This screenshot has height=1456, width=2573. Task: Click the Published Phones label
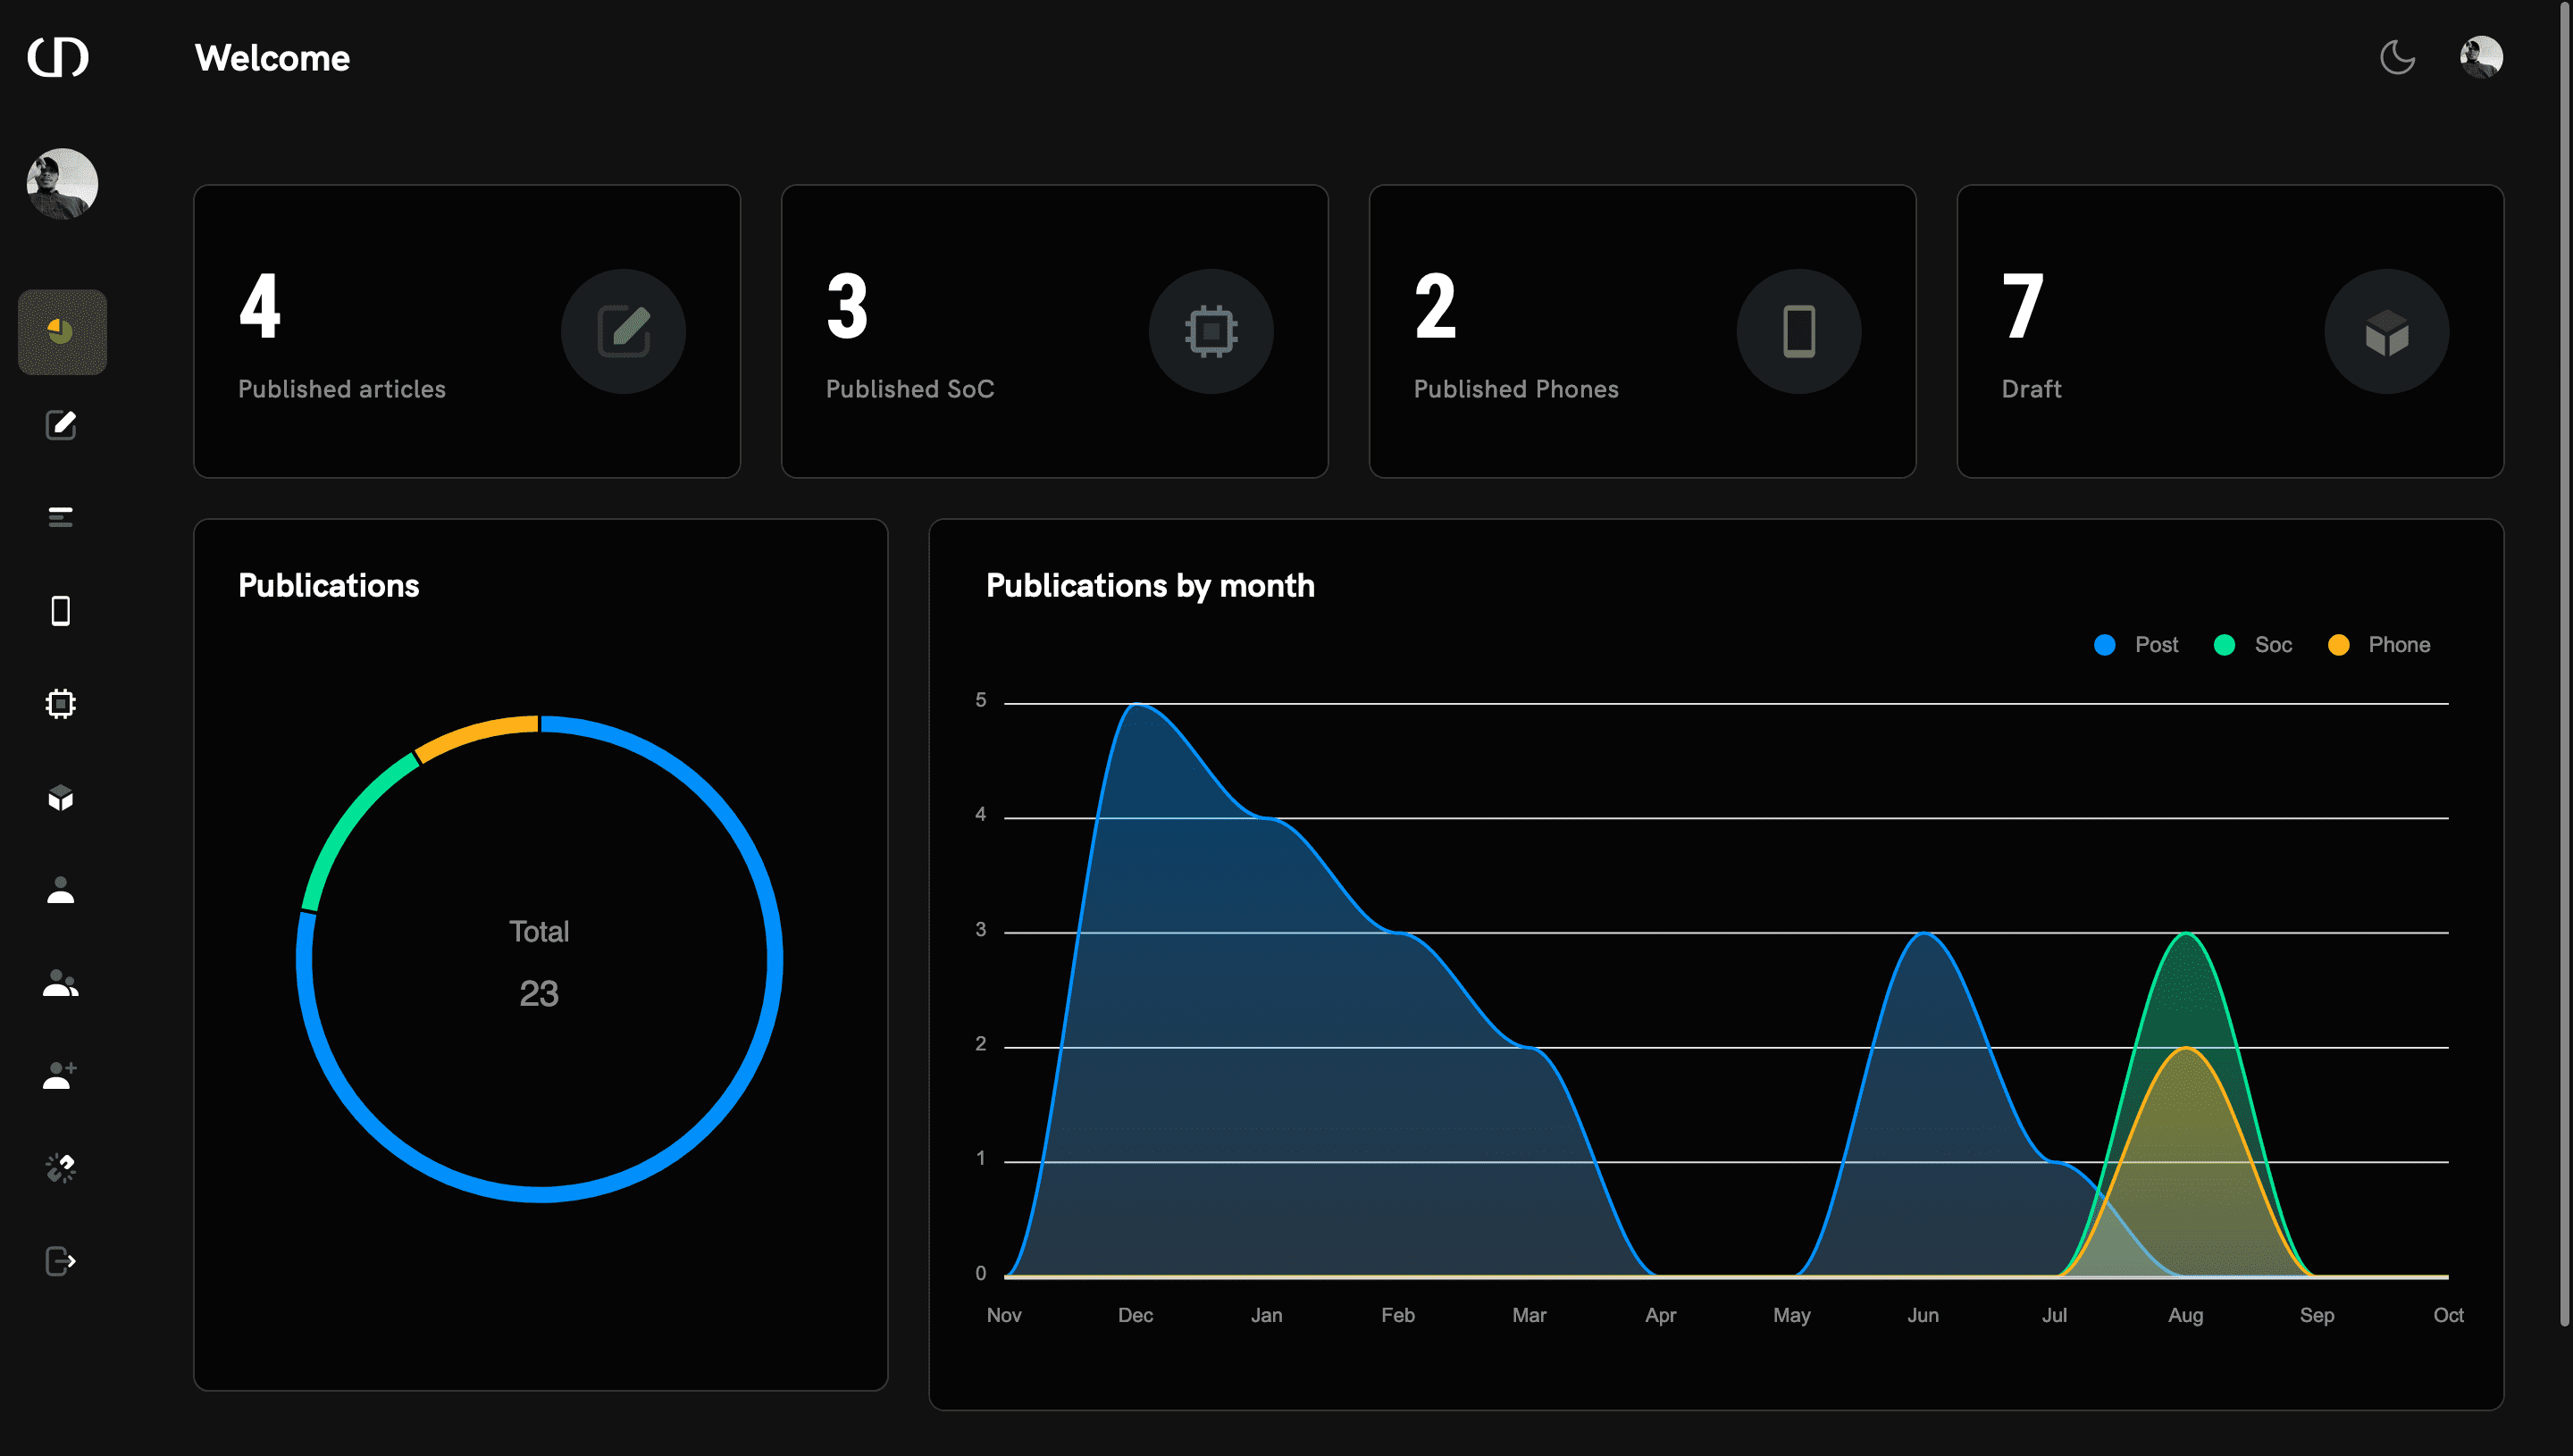pyautogui.click(x=1516, y=389)
